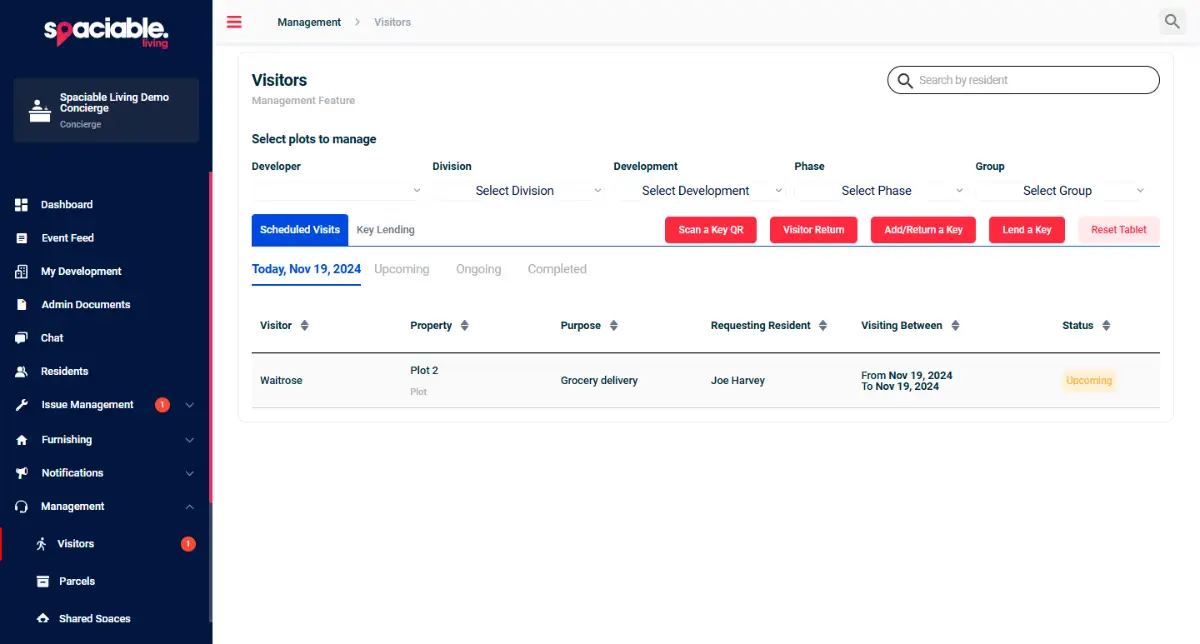Screen dimensions: 1200x644
Task: Click the Visitors walking person icon
Action: (x=41, y=544)
